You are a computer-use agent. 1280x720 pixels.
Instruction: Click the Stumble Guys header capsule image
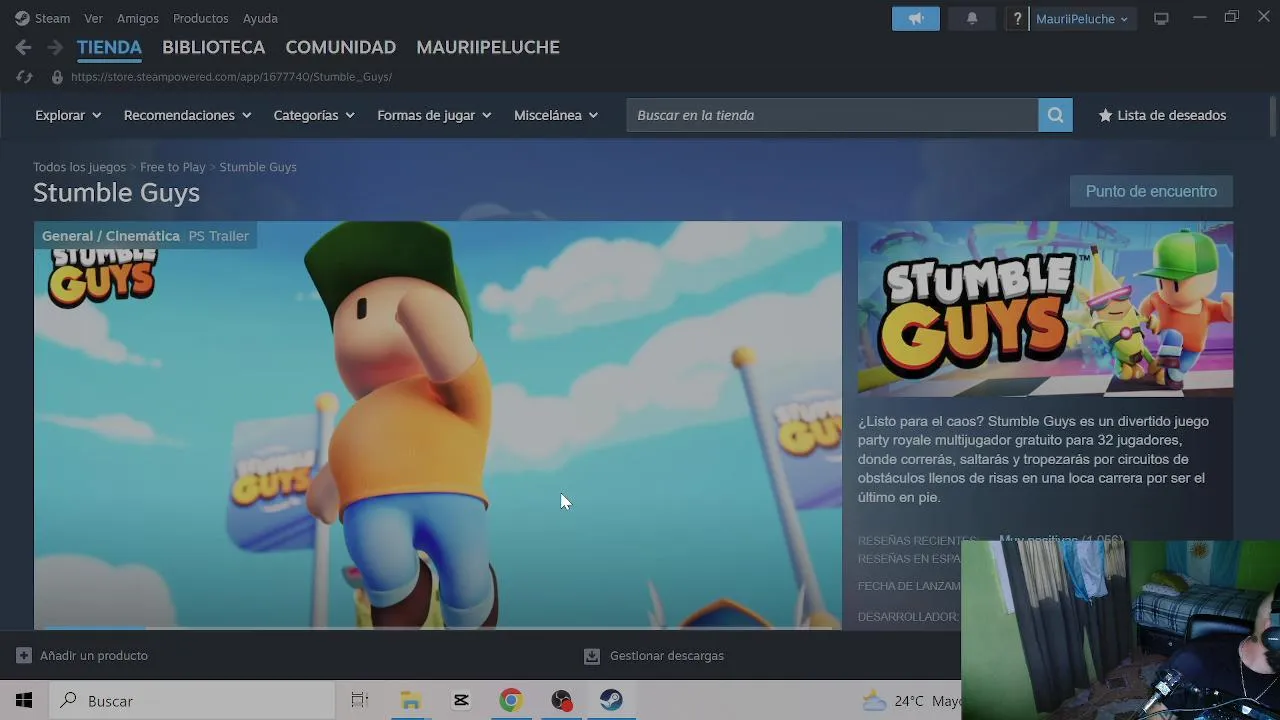tap(1045, 309)
